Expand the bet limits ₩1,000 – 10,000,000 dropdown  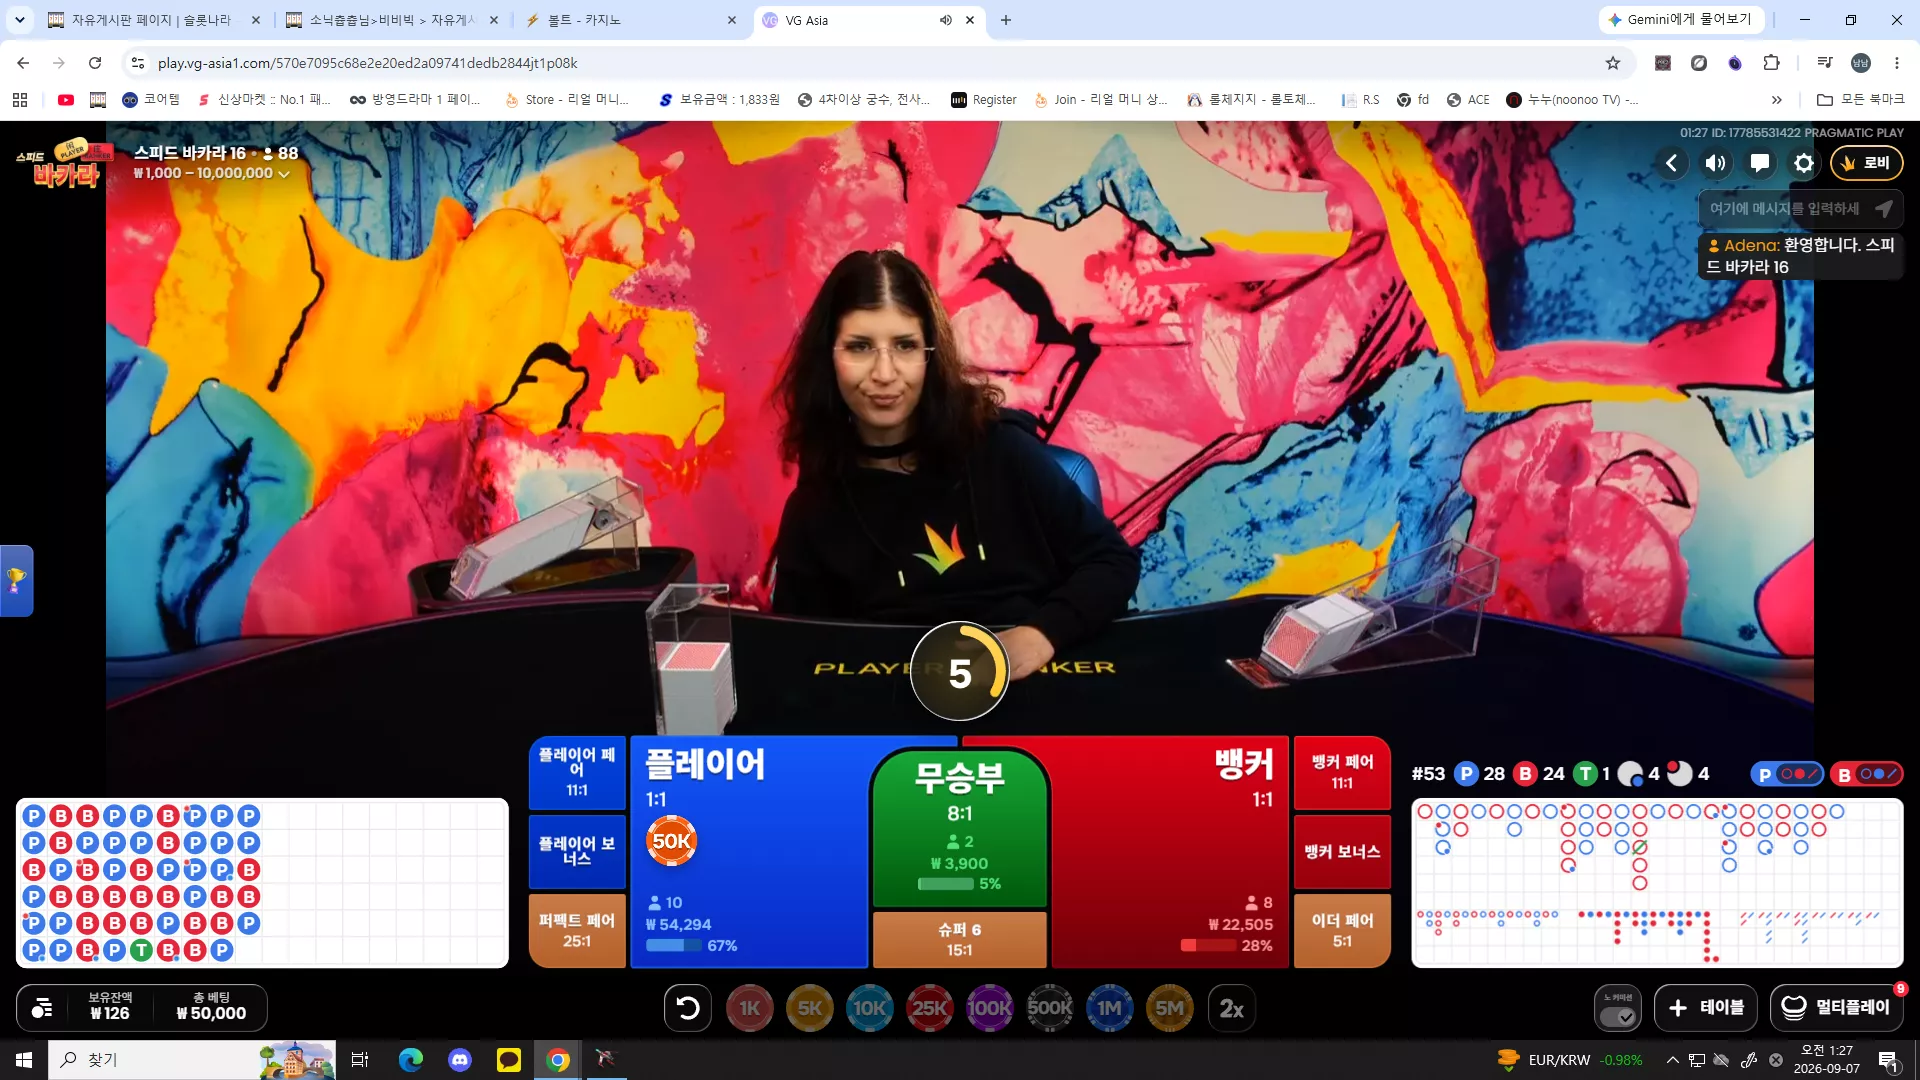click(211, 173)
